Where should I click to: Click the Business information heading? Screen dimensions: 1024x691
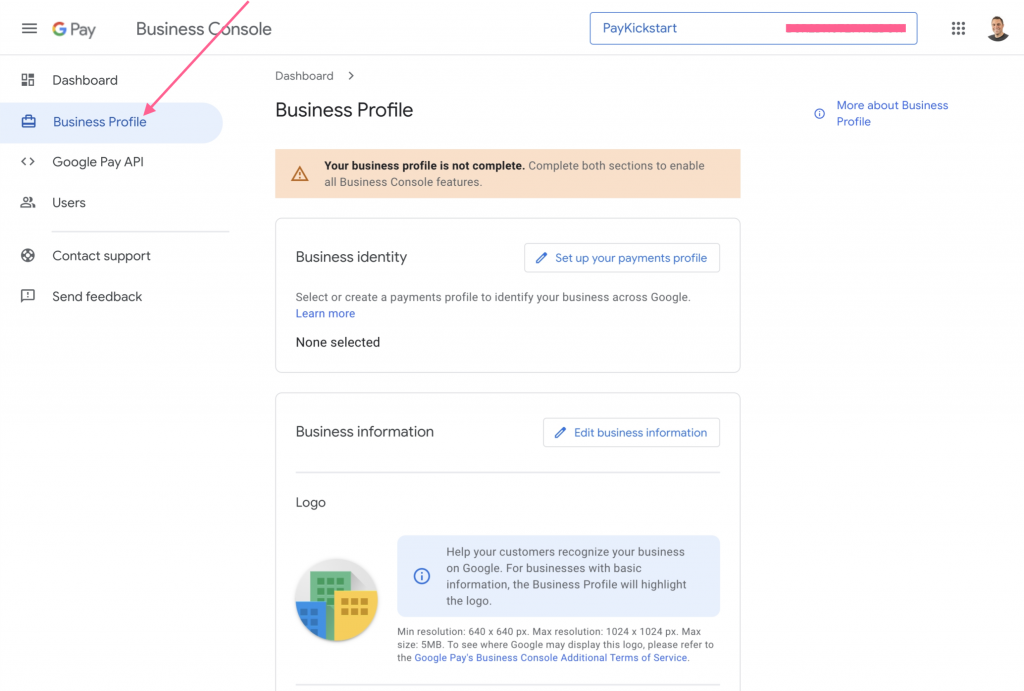[364, 432]
